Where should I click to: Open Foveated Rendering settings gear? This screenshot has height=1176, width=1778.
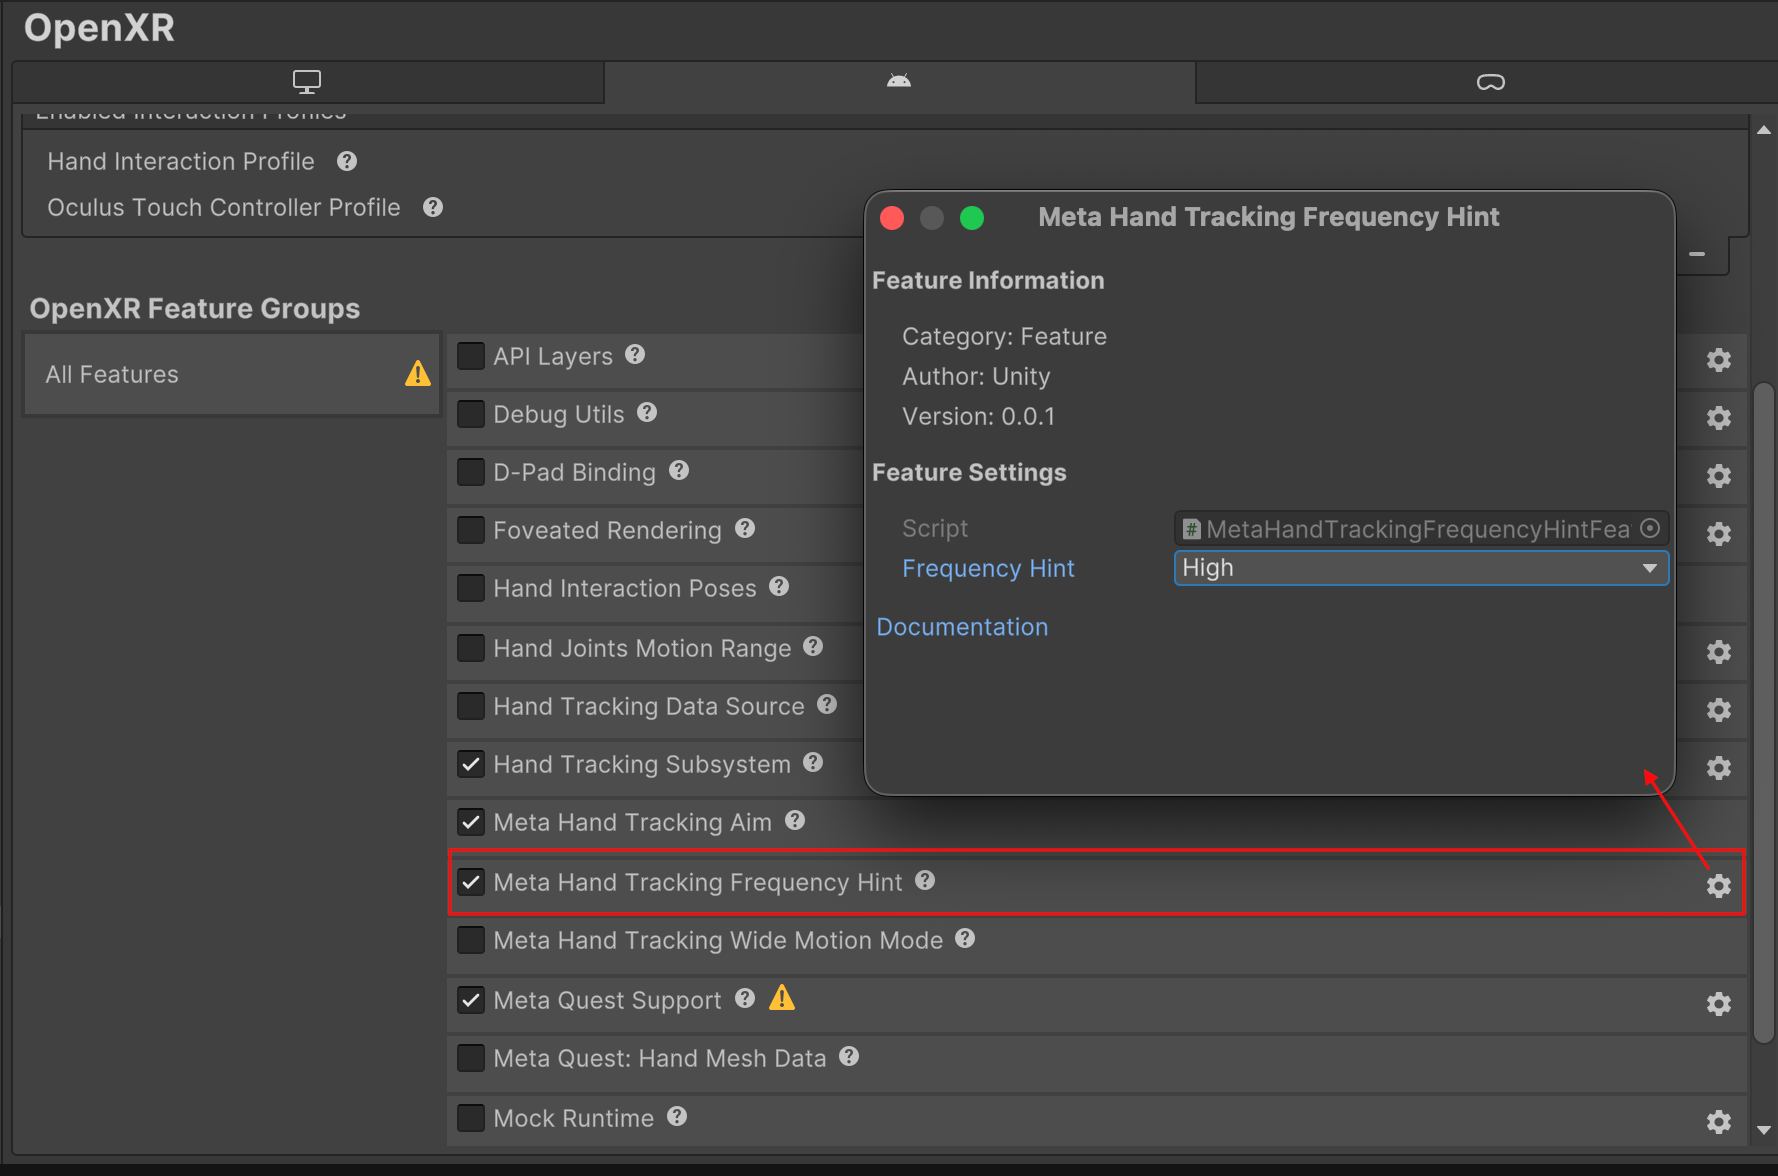[1719, 534]
